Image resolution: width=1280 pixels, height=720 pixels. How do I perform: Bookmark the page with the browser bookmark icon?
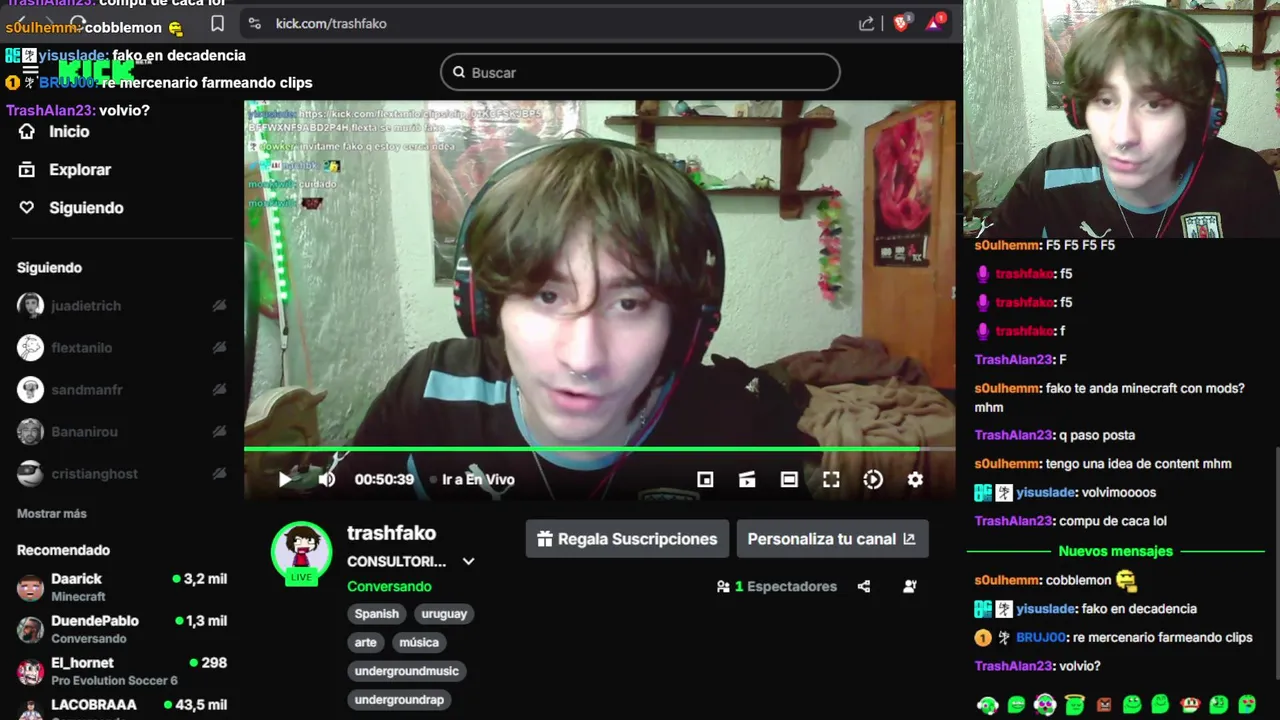coord(218,24)
